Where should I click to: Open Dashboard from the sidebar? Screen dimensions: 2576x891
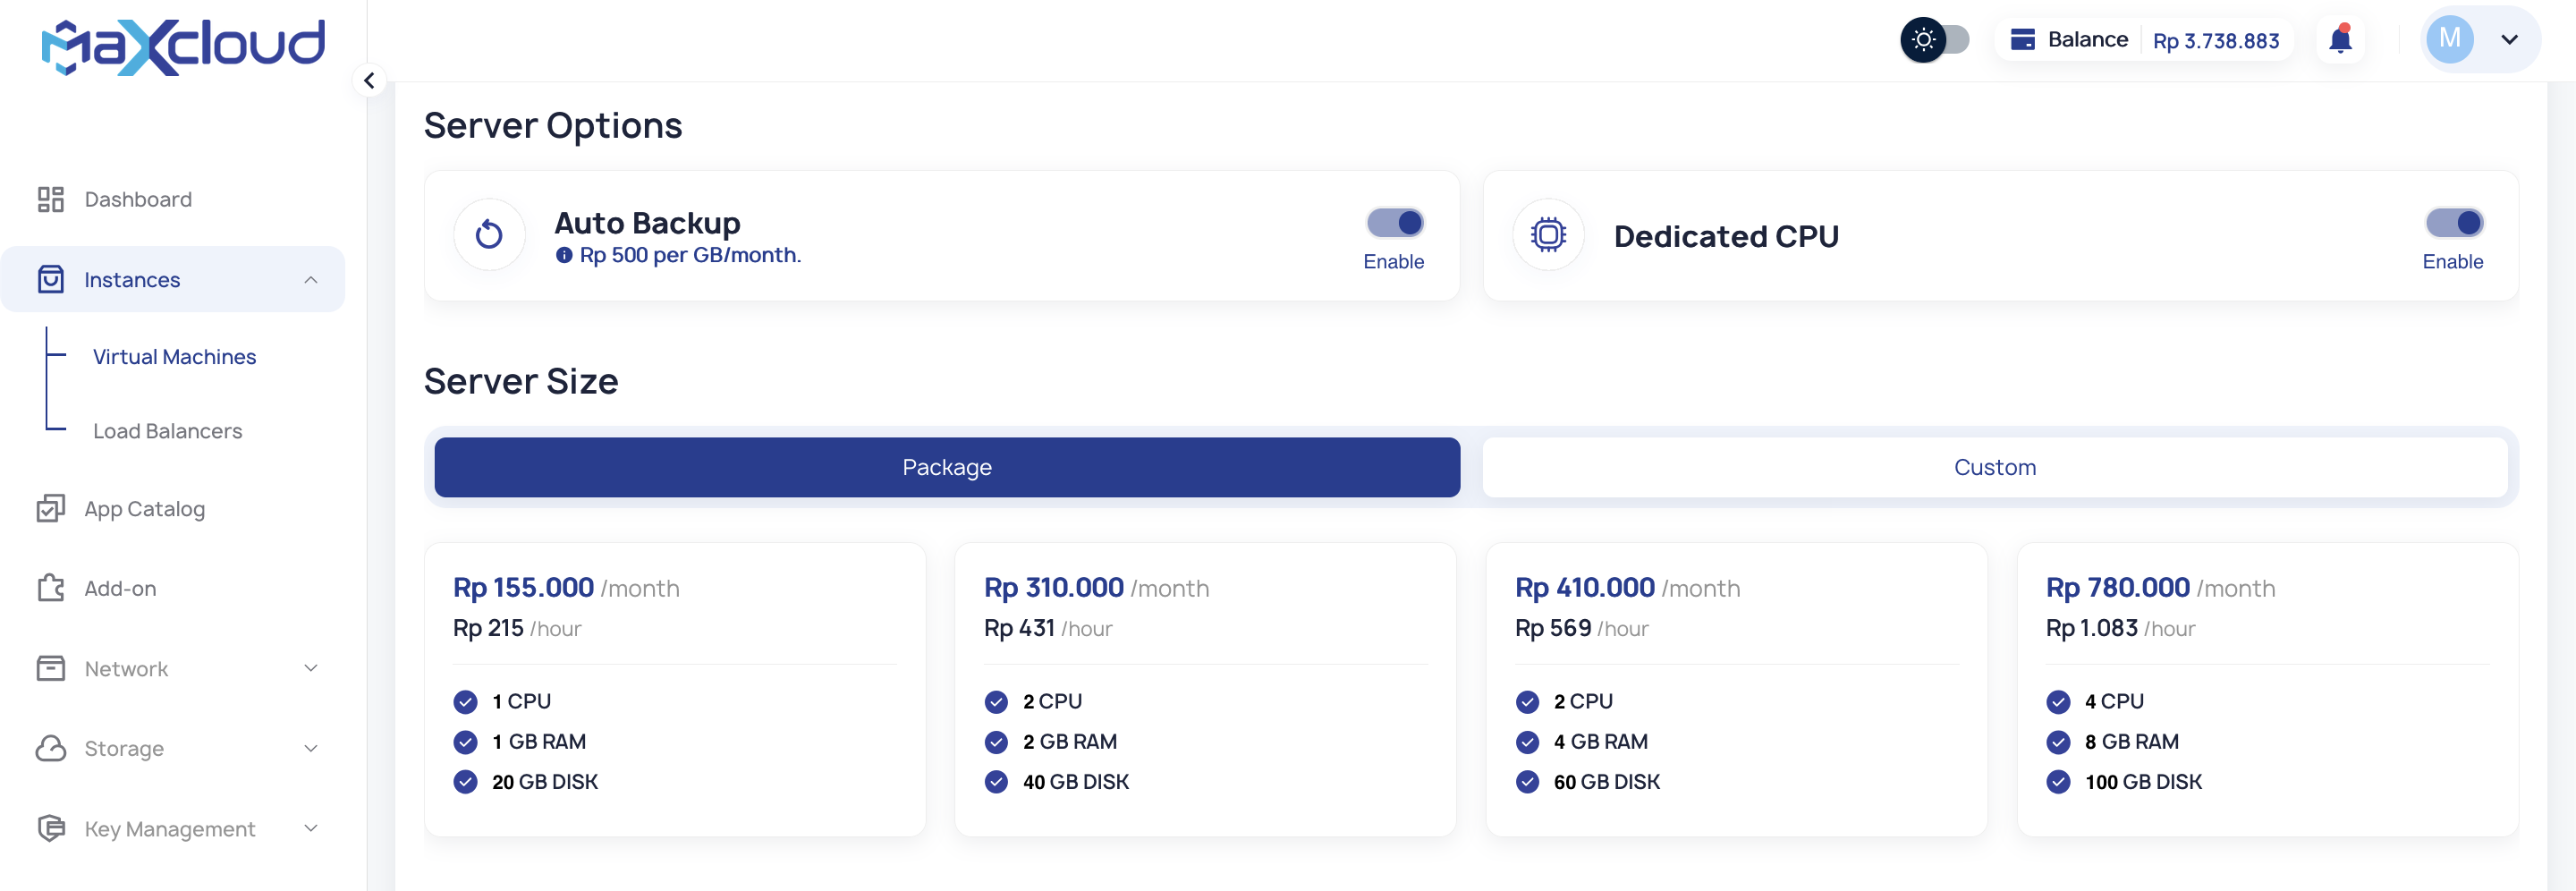click(138, 199)
